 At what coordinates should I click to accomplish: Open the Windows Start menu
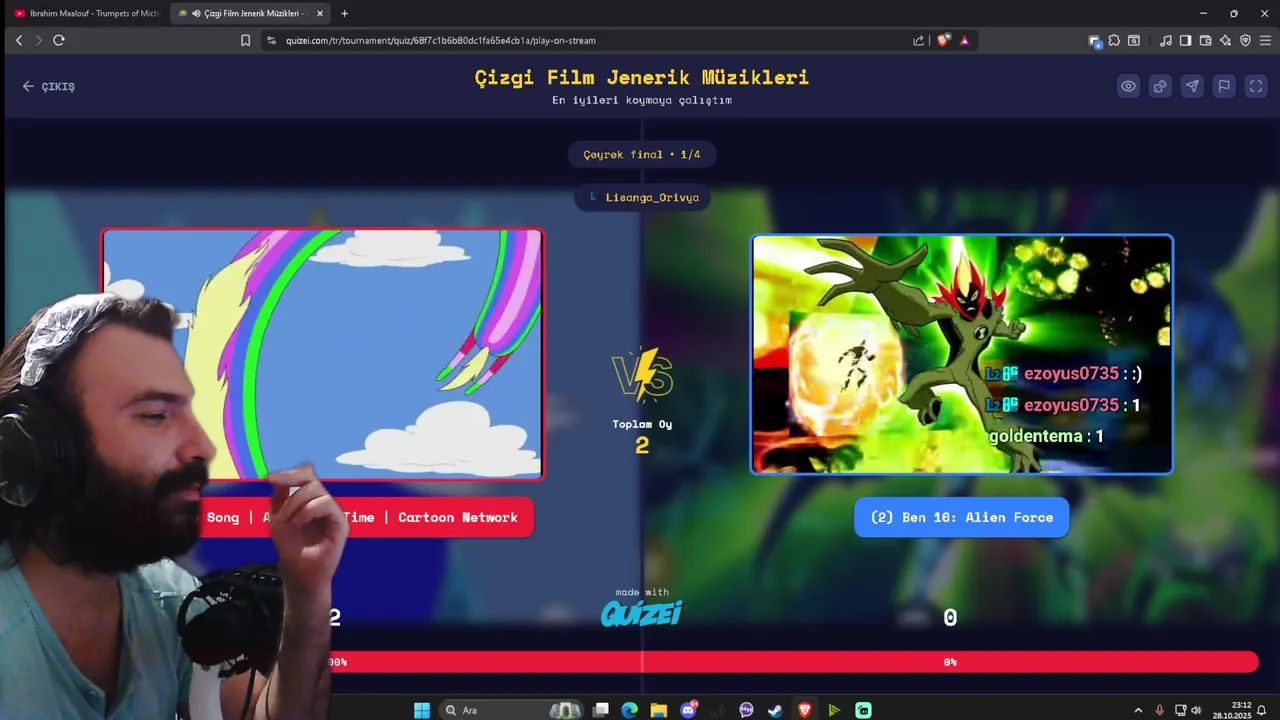(422, 710)
